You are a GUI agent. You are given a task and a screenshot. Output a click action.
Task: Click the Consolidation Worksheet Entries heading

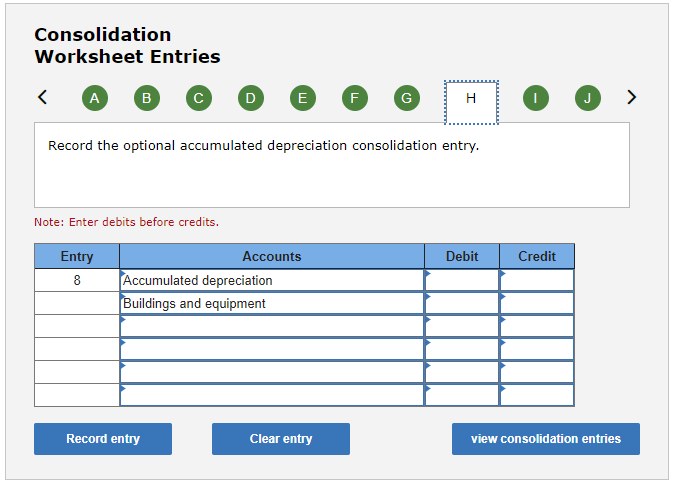[x=127, y=45]
